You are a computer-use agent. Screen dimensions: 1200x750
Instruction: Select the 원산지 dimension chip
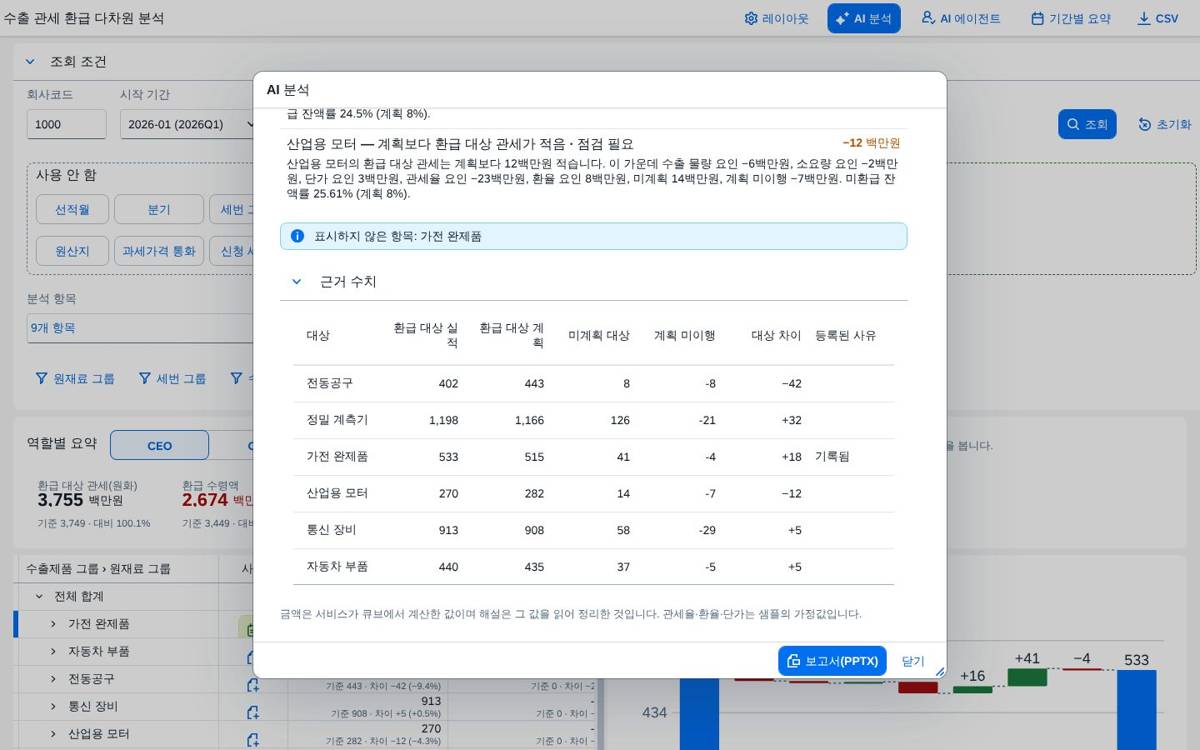tap(71, 250)
